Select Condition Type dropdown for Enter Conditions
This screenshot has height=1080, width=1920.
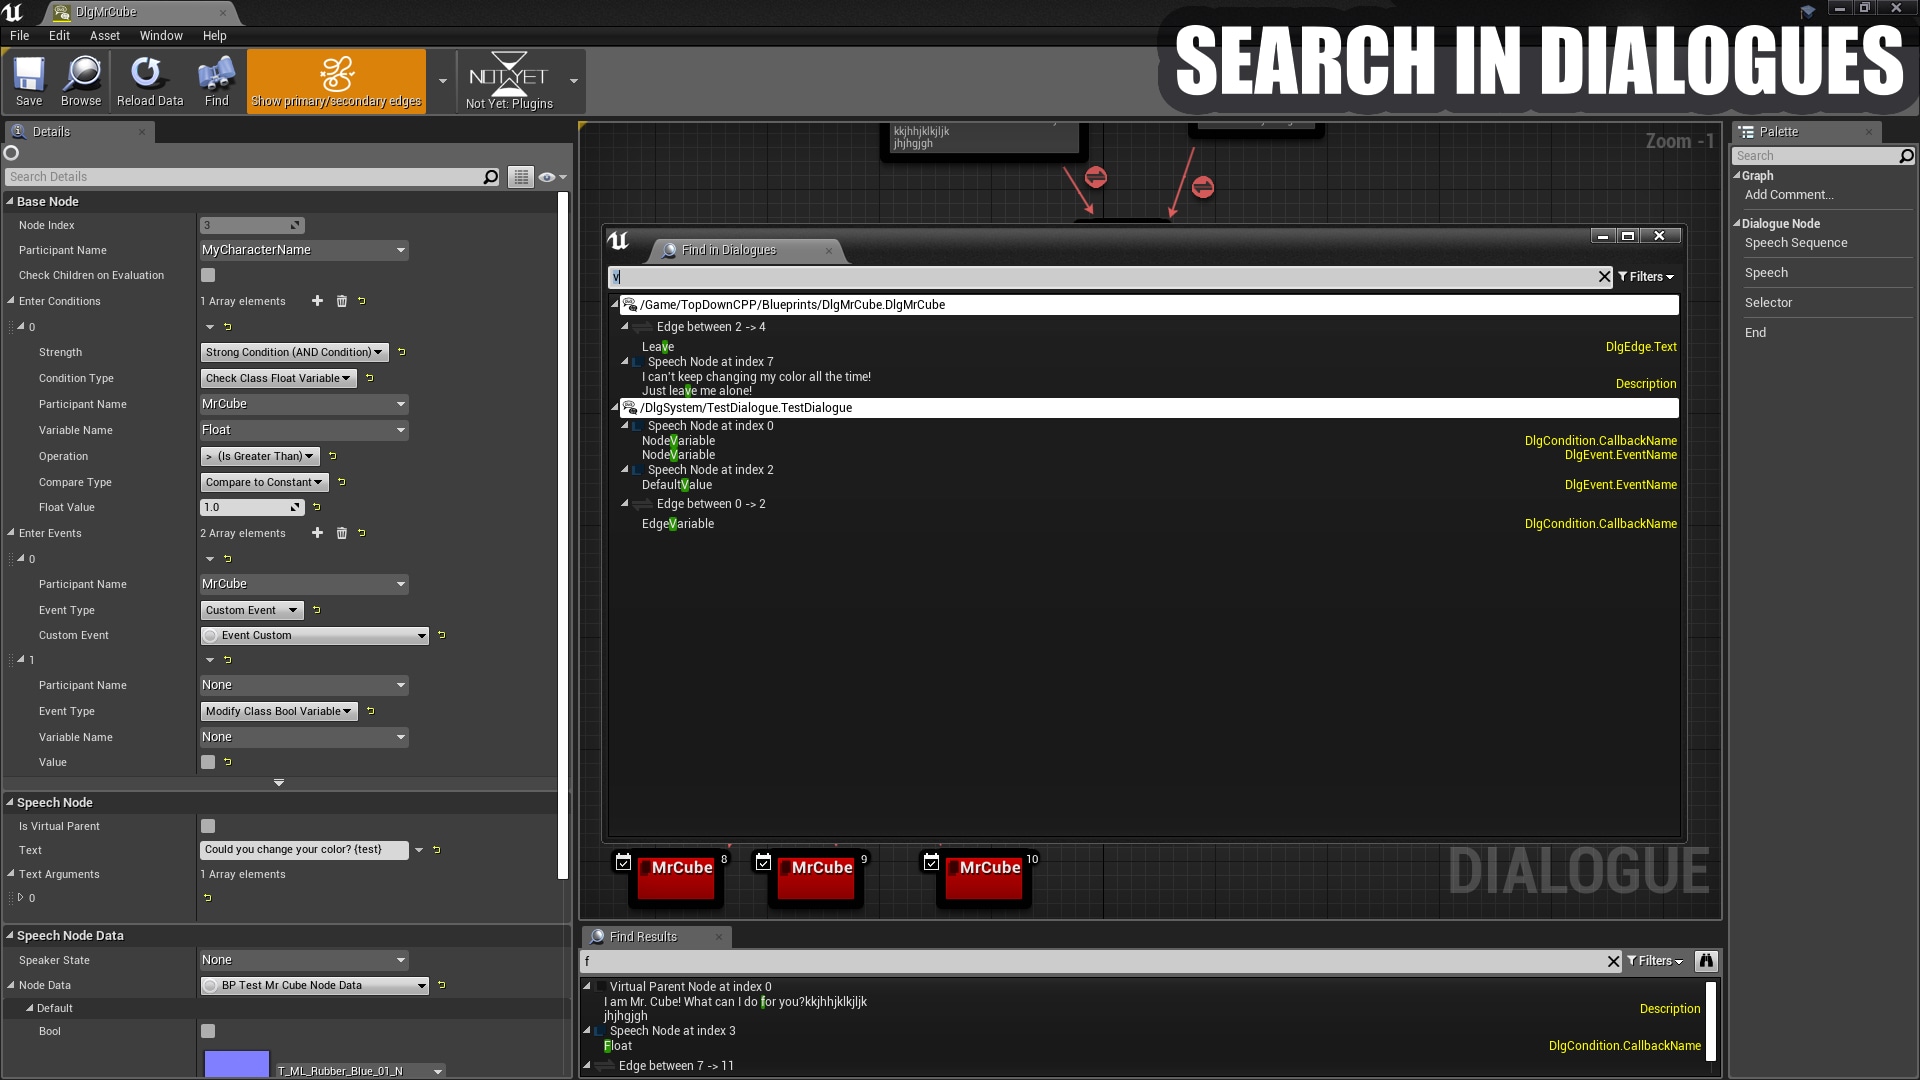(278, 377)
